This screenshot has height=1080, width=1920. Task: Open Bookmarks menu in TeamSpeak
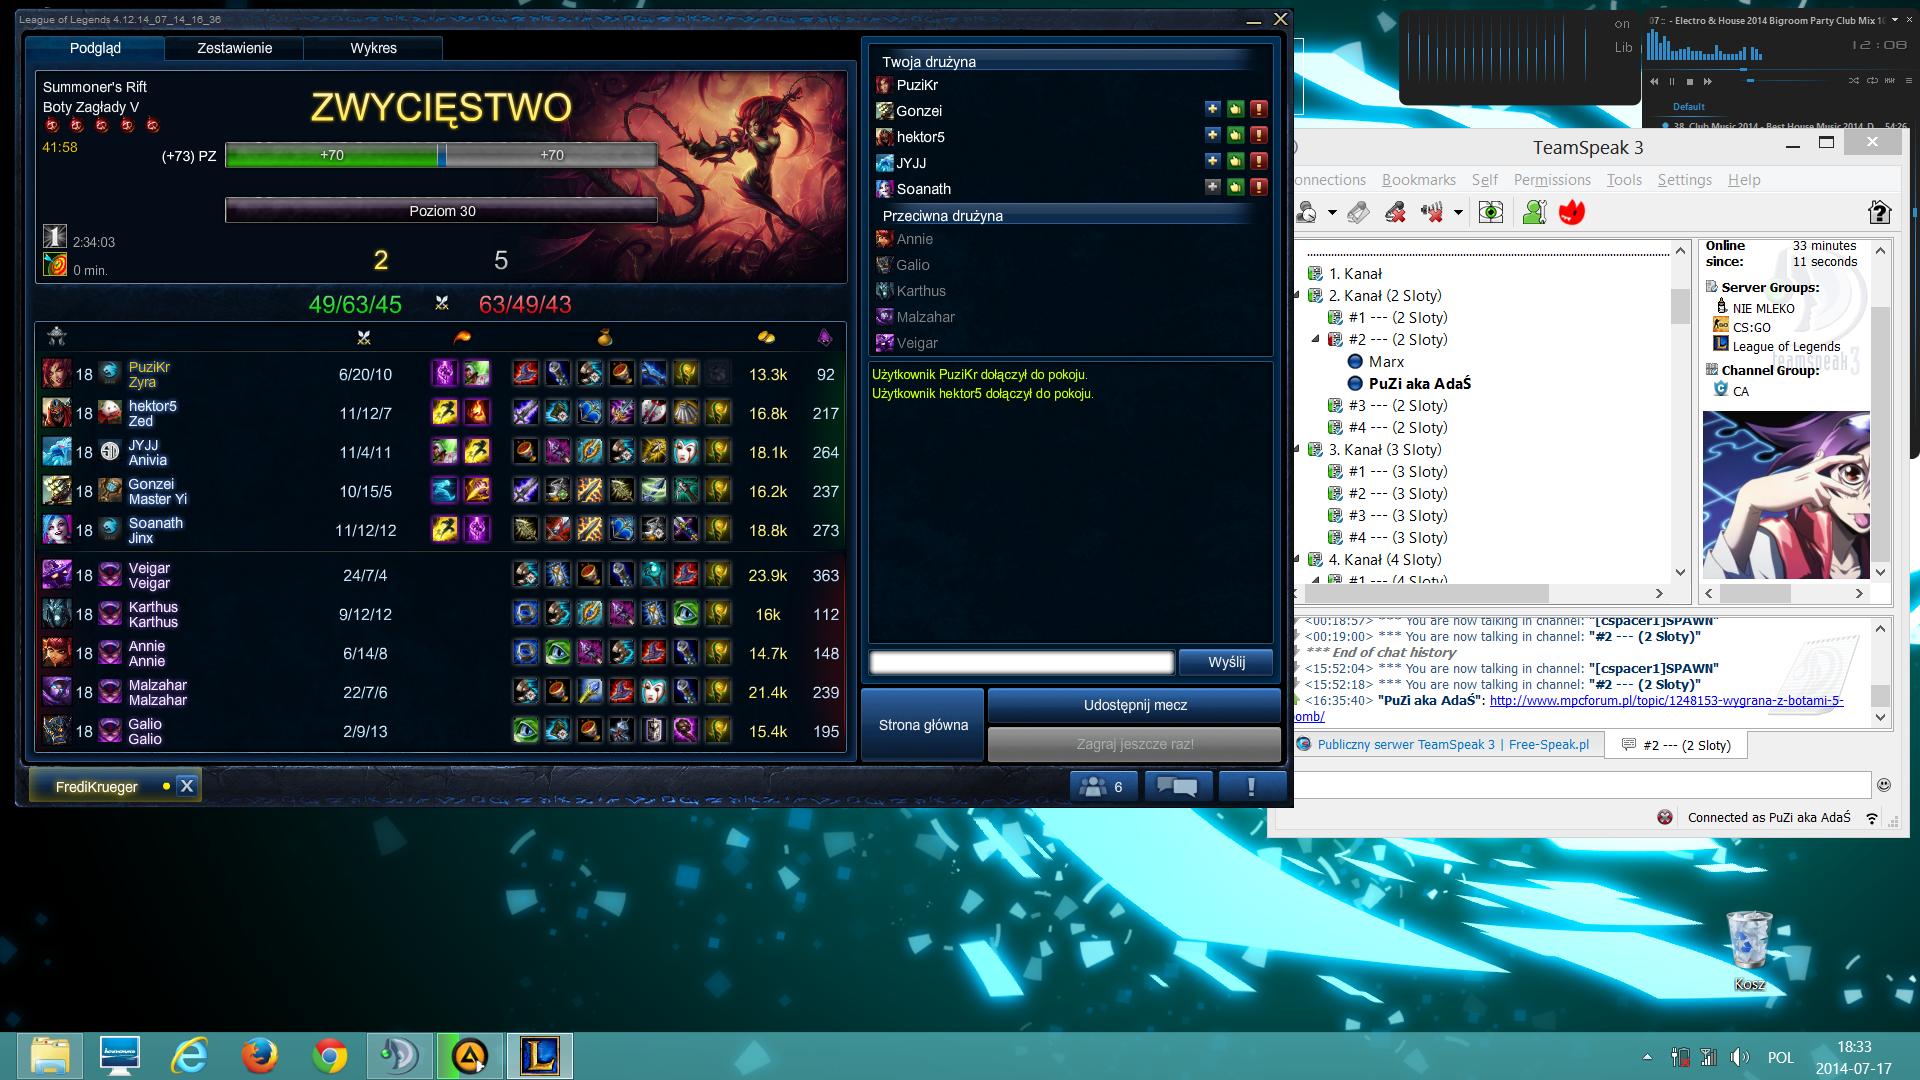point(1418,180)
